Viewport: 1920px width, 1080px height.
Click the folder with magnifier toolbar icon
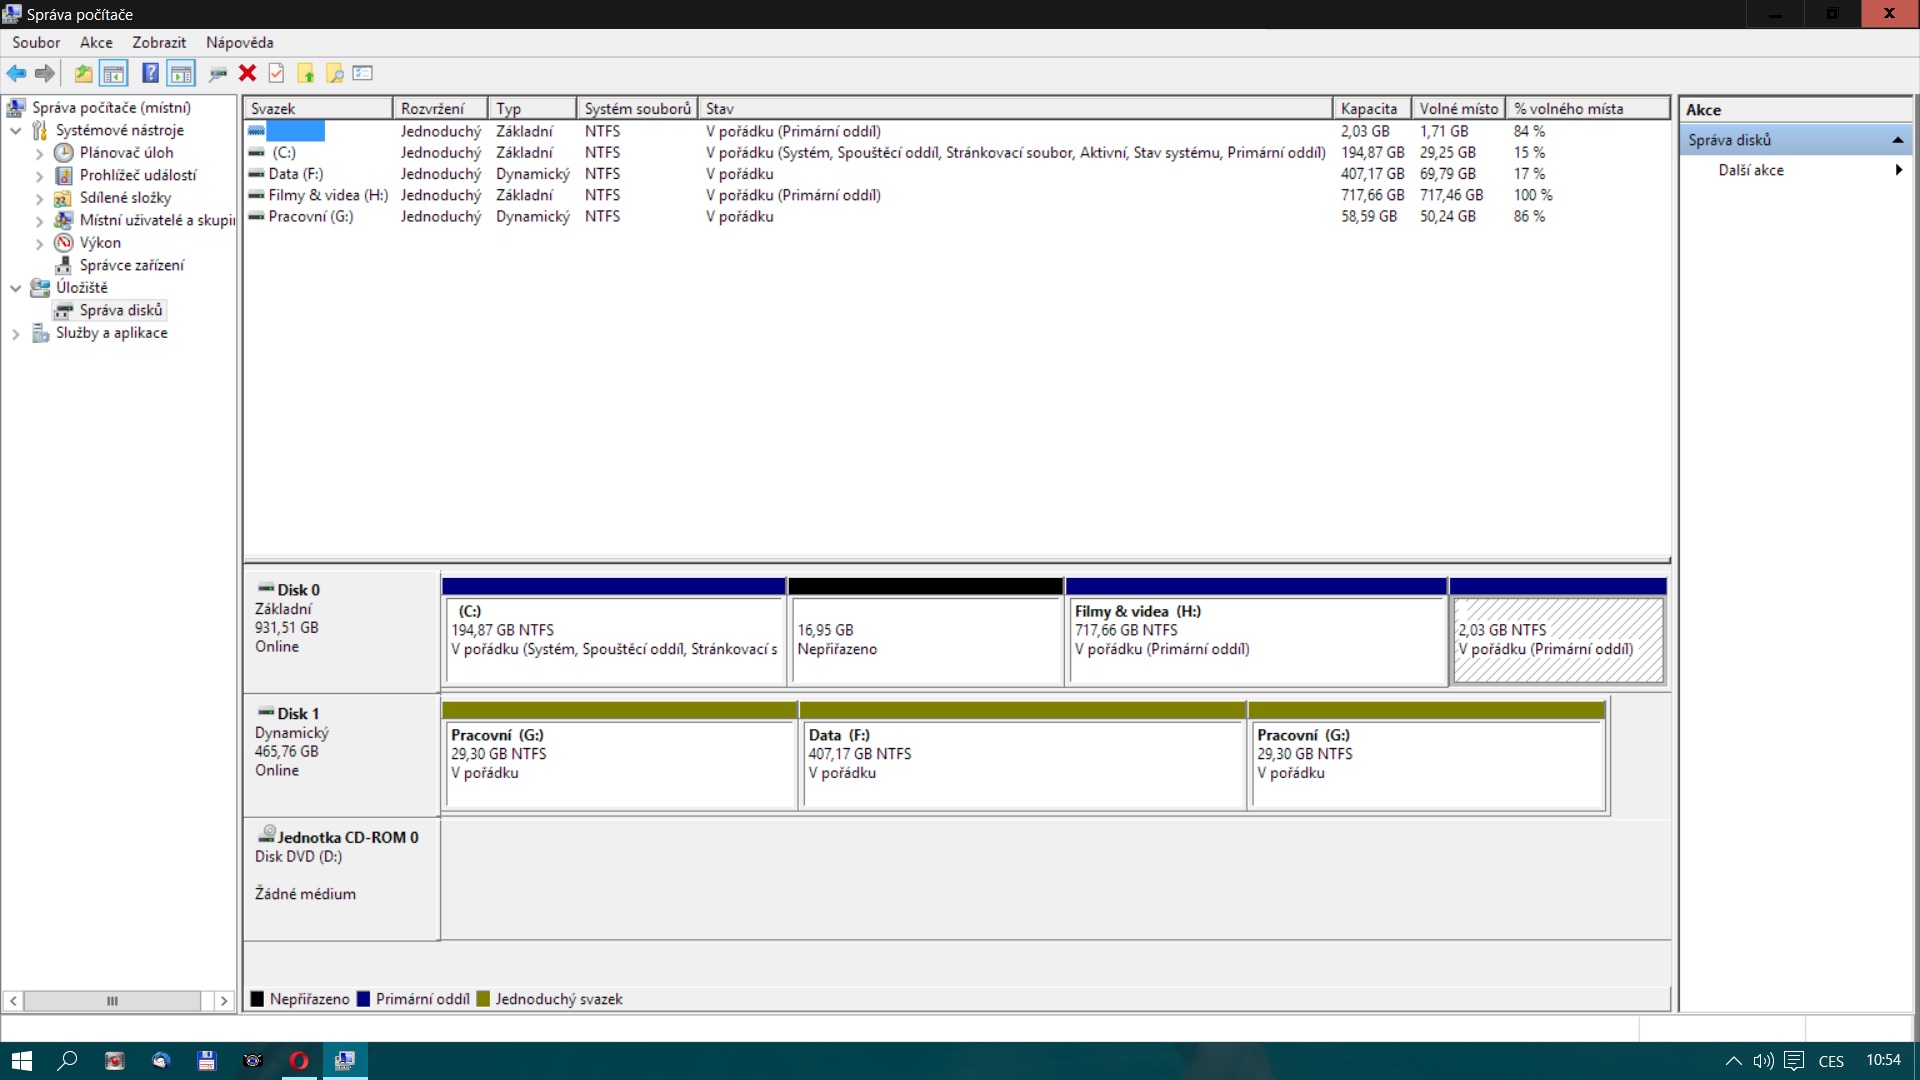335,73
